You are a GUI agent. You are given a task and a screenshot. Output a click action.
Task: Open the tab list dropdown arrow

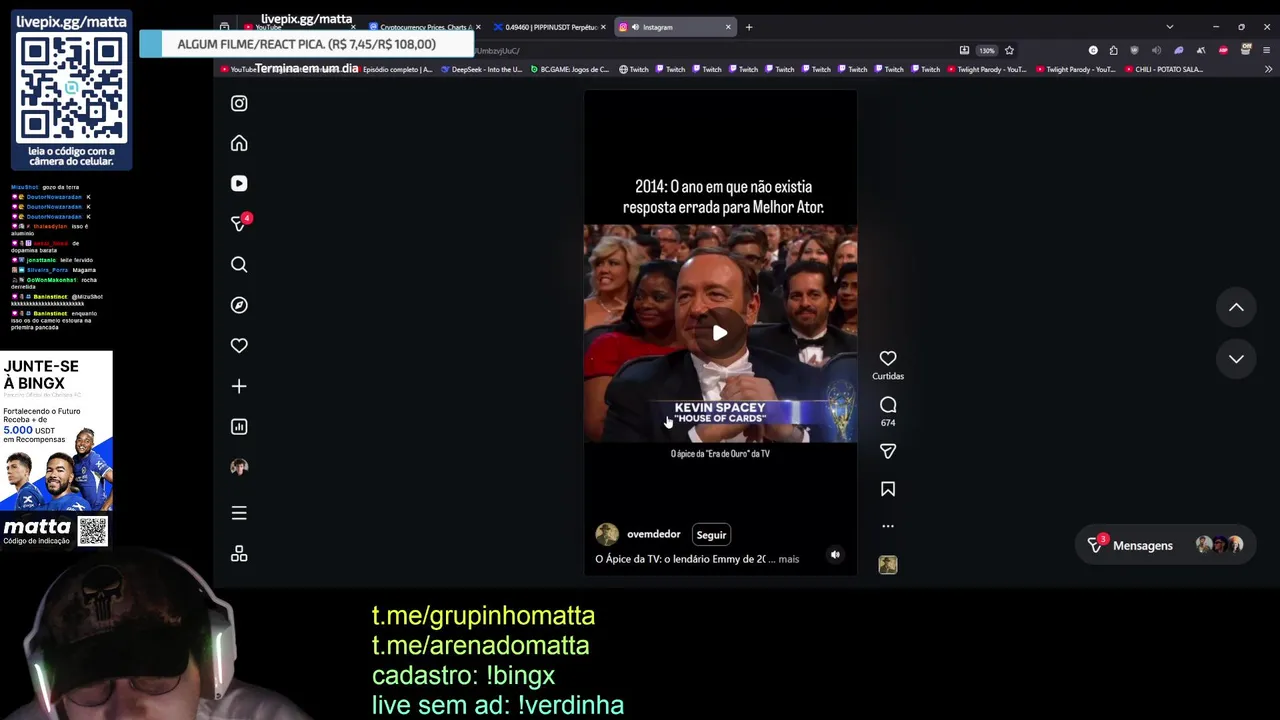click(1169, 27)
